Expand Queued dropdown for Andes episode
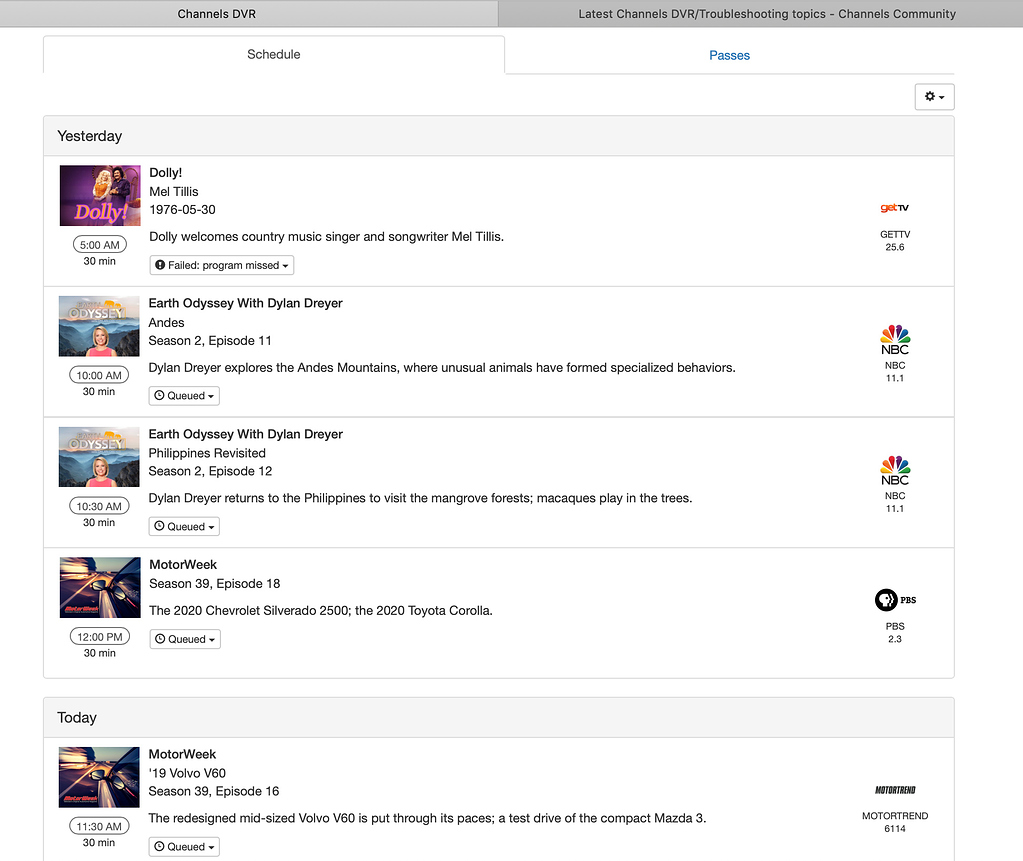The height and width of the screenshot is (861, 1023). click(x=185, y=396)
